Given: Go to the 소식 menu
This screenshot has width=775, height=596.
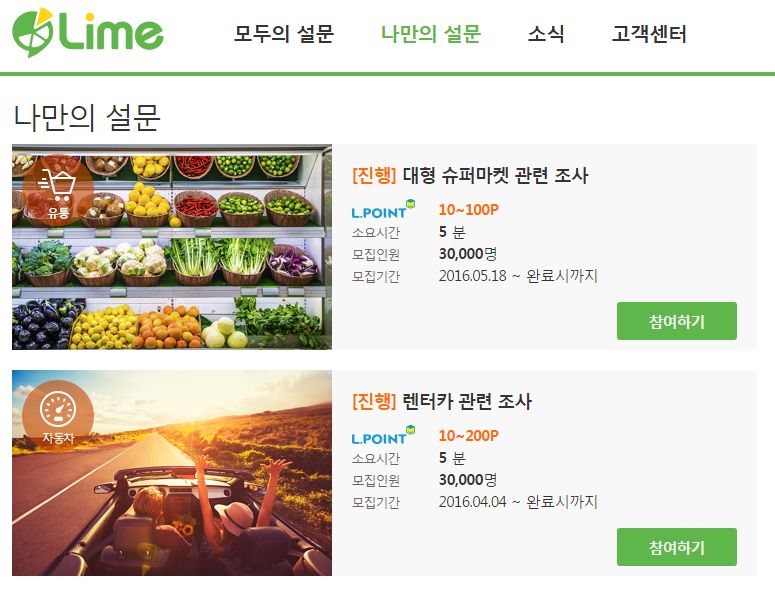Looking at the screenshot, I should pyautogui.click(x=546, y=34).
